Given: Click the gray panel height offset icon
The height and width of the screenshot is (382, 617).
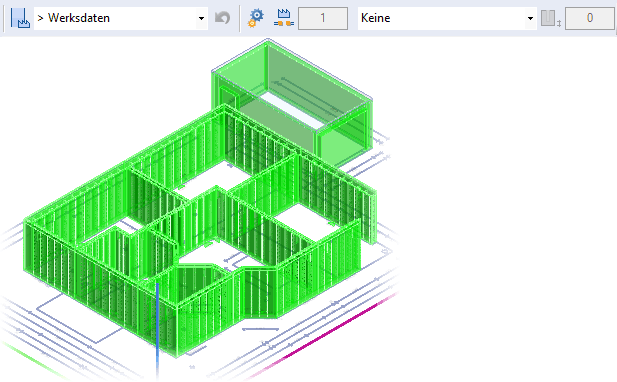Looking at the screenshot, I should pyautogui.click(x=550, y=18).
